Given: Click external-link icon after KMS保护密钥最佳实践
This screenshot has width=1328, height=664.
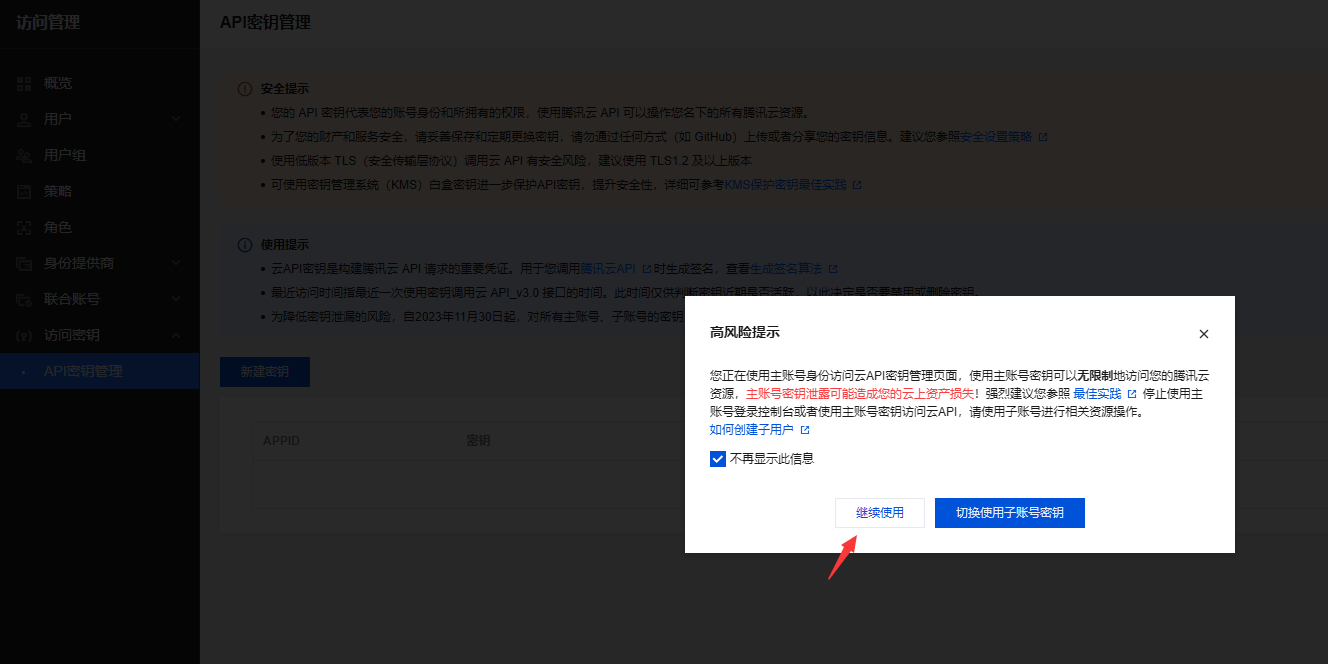Looking at the screenshot, I should point(857,185).
